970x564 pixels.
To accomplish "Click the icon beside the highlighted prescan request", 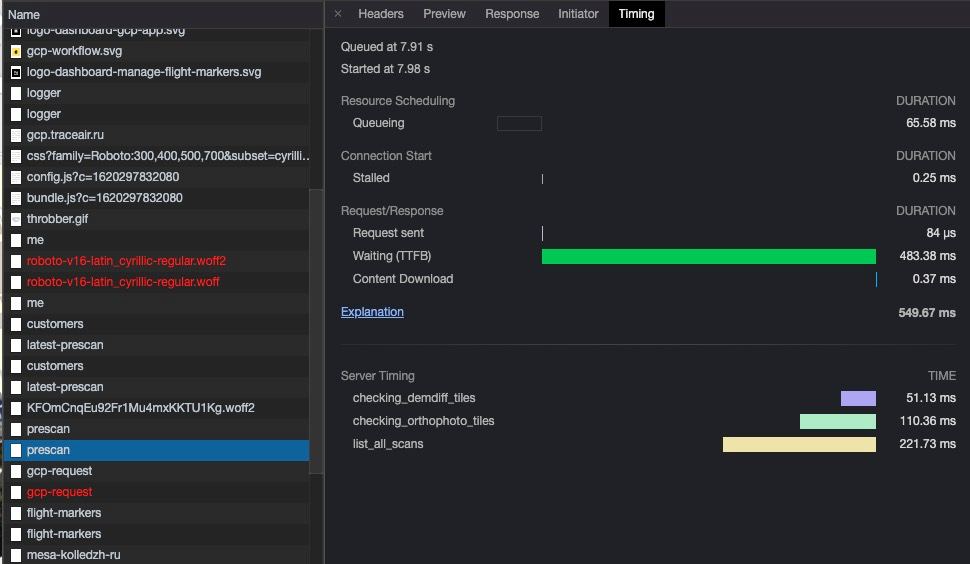I will pyautogui.click(x=16, y=451).
